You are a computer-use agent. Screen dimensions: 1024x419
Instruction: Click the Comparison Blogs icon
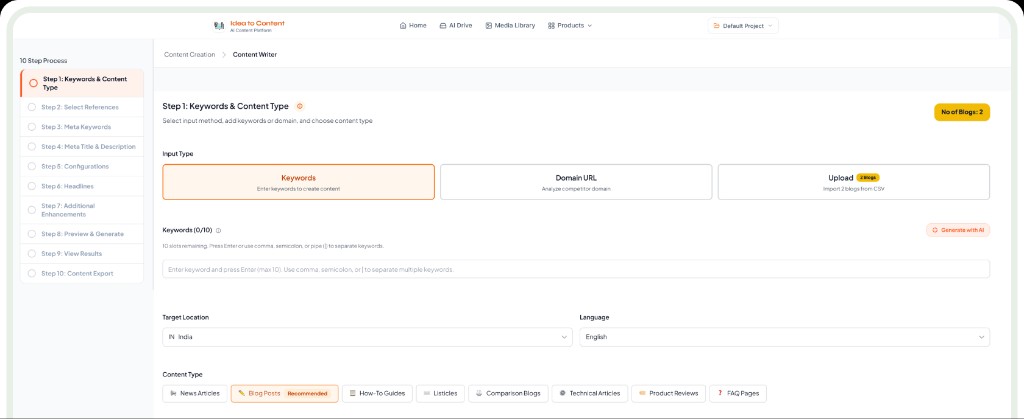479,394
